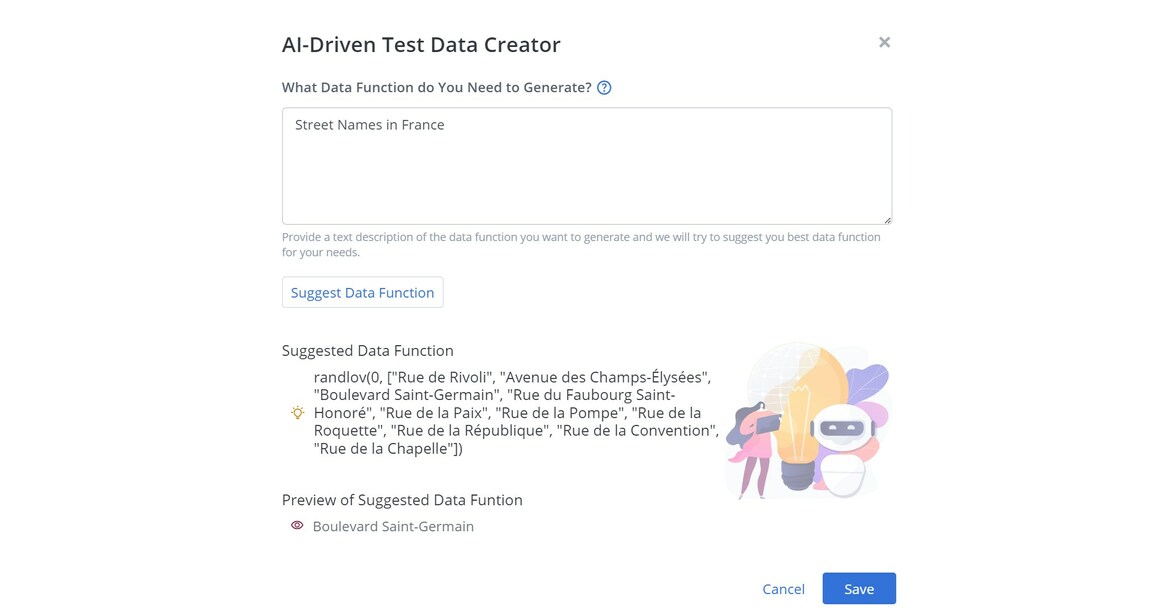Click the lightbulb icon next to suggested function
1175x615 pixels.
tap(296, 412)
